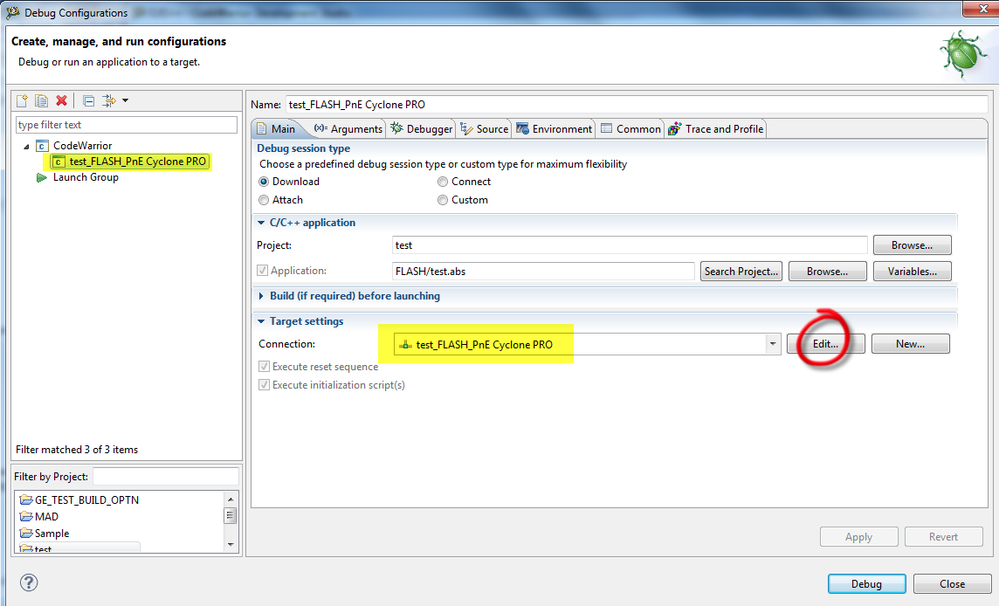Delete selected launch configuration with red X
The image size is (999, 606).
(62, 101)
